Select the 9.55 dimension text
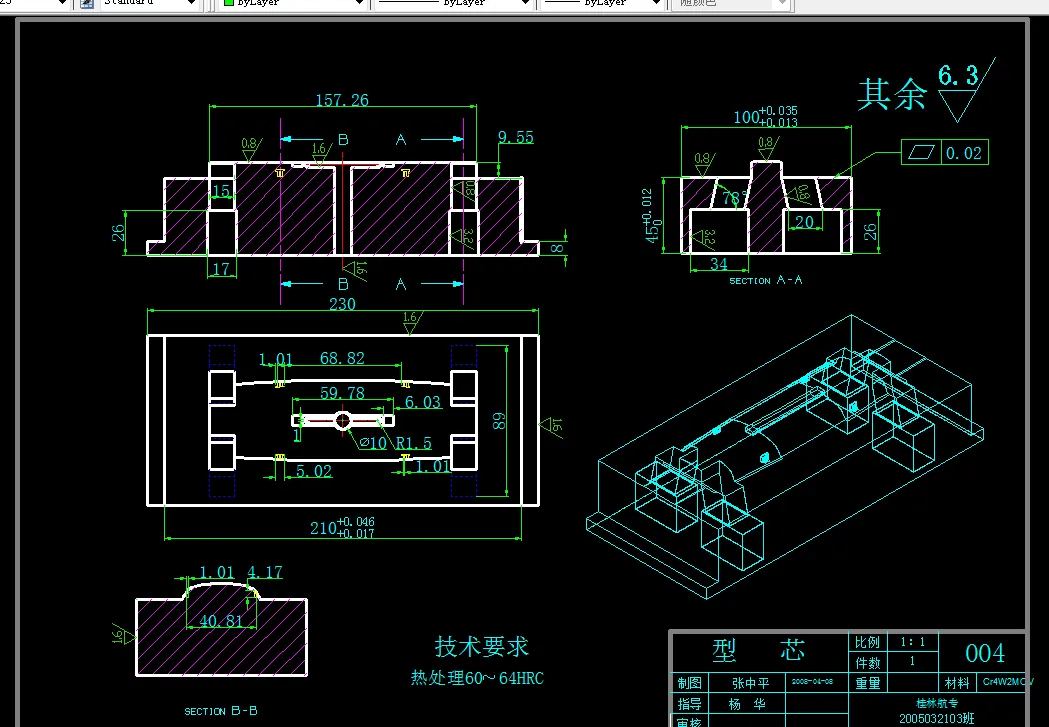The width and height of the screenshot is (1049, 727). [515, 137]
